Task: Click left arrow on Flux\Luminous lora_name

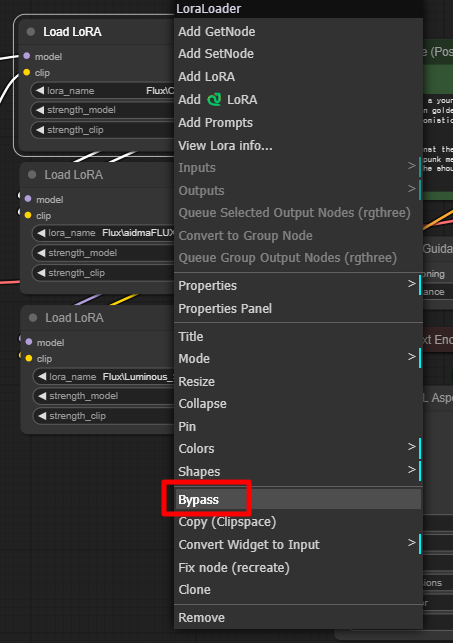Action: coord(42,376)
